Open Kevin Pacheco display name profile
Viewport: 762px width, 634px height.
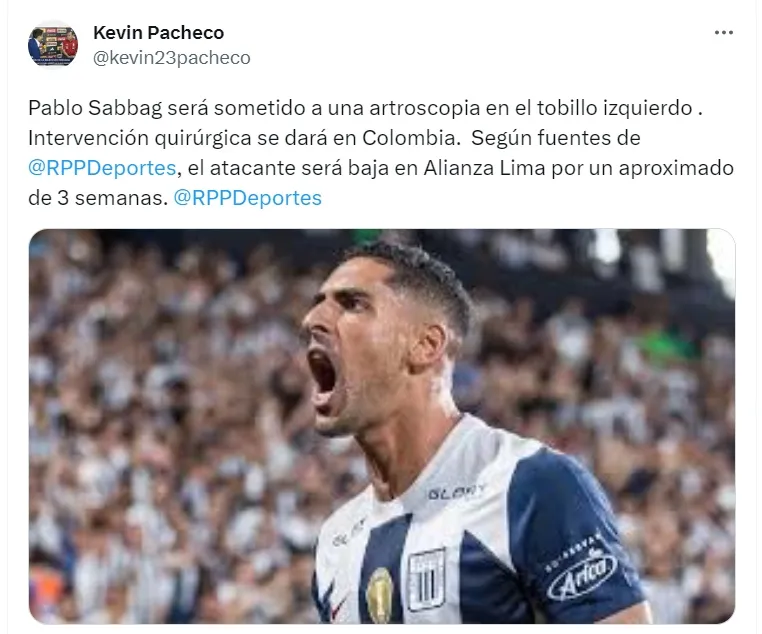point(158,33)
